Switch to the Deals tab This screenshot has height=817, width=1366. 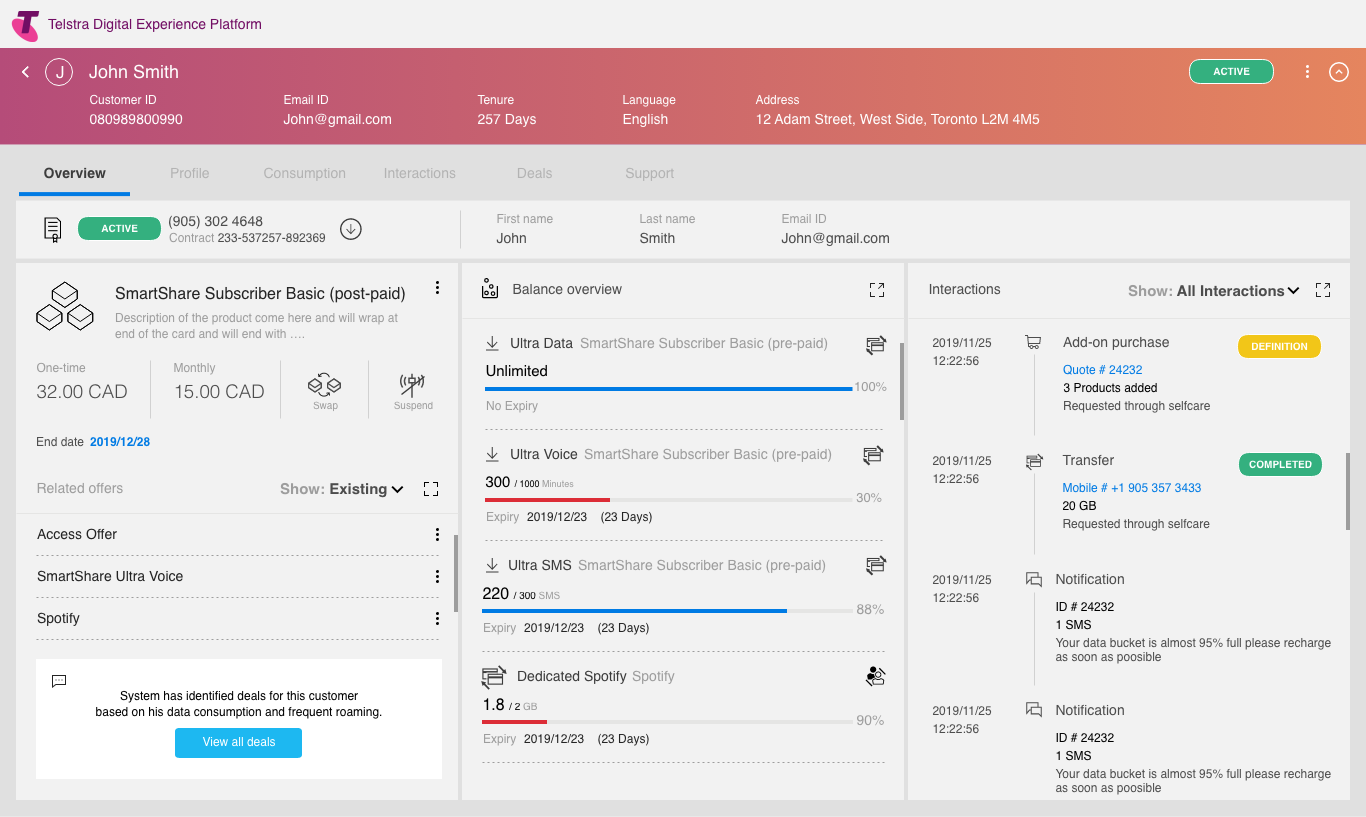coord(534,173)
